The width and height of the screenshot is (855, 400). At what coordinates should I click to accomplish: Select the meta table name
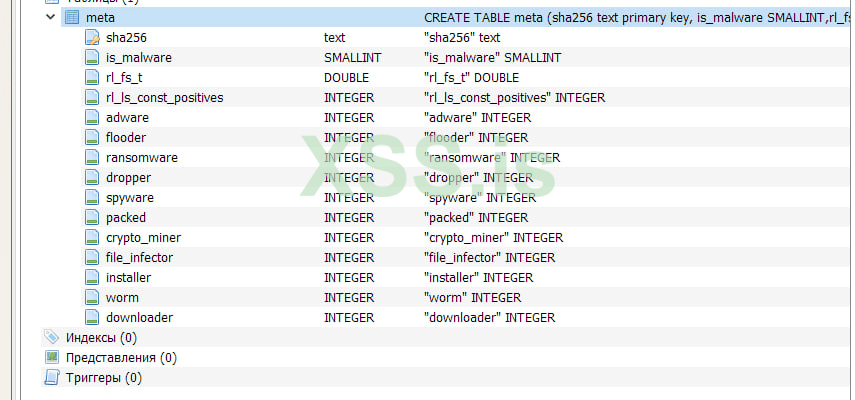coord(100,17)
